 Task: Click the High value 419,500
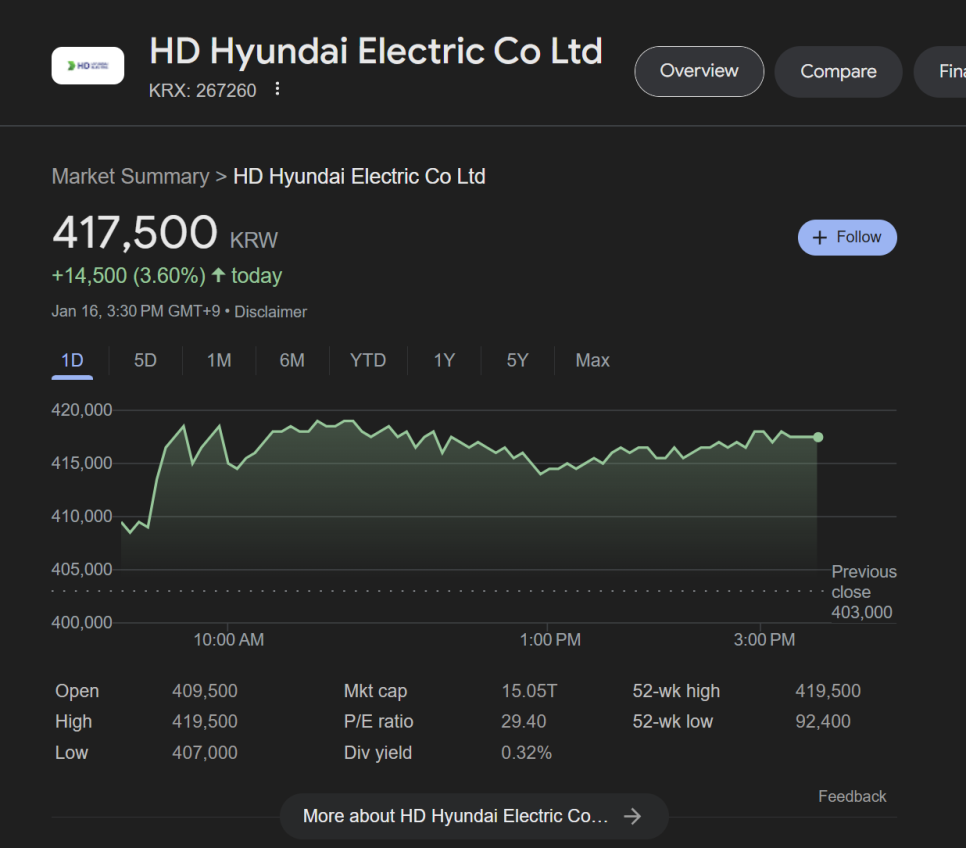coord(205,722)
